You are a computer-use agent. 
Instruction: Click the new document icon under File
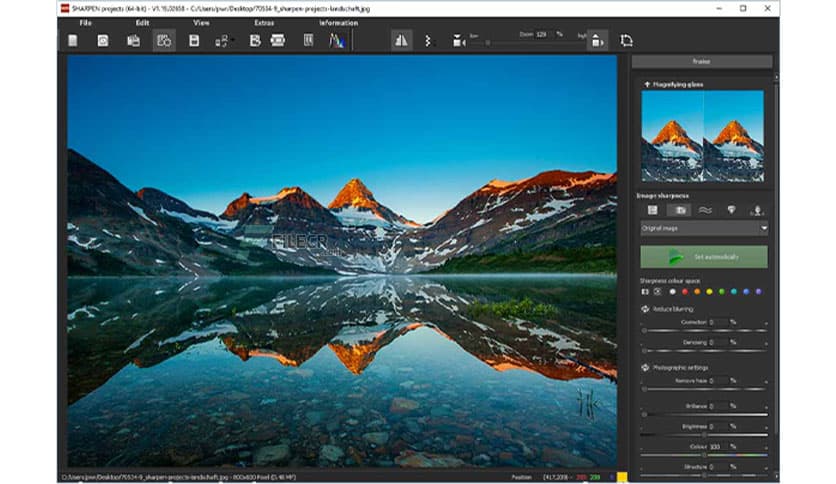pos(73,41)
